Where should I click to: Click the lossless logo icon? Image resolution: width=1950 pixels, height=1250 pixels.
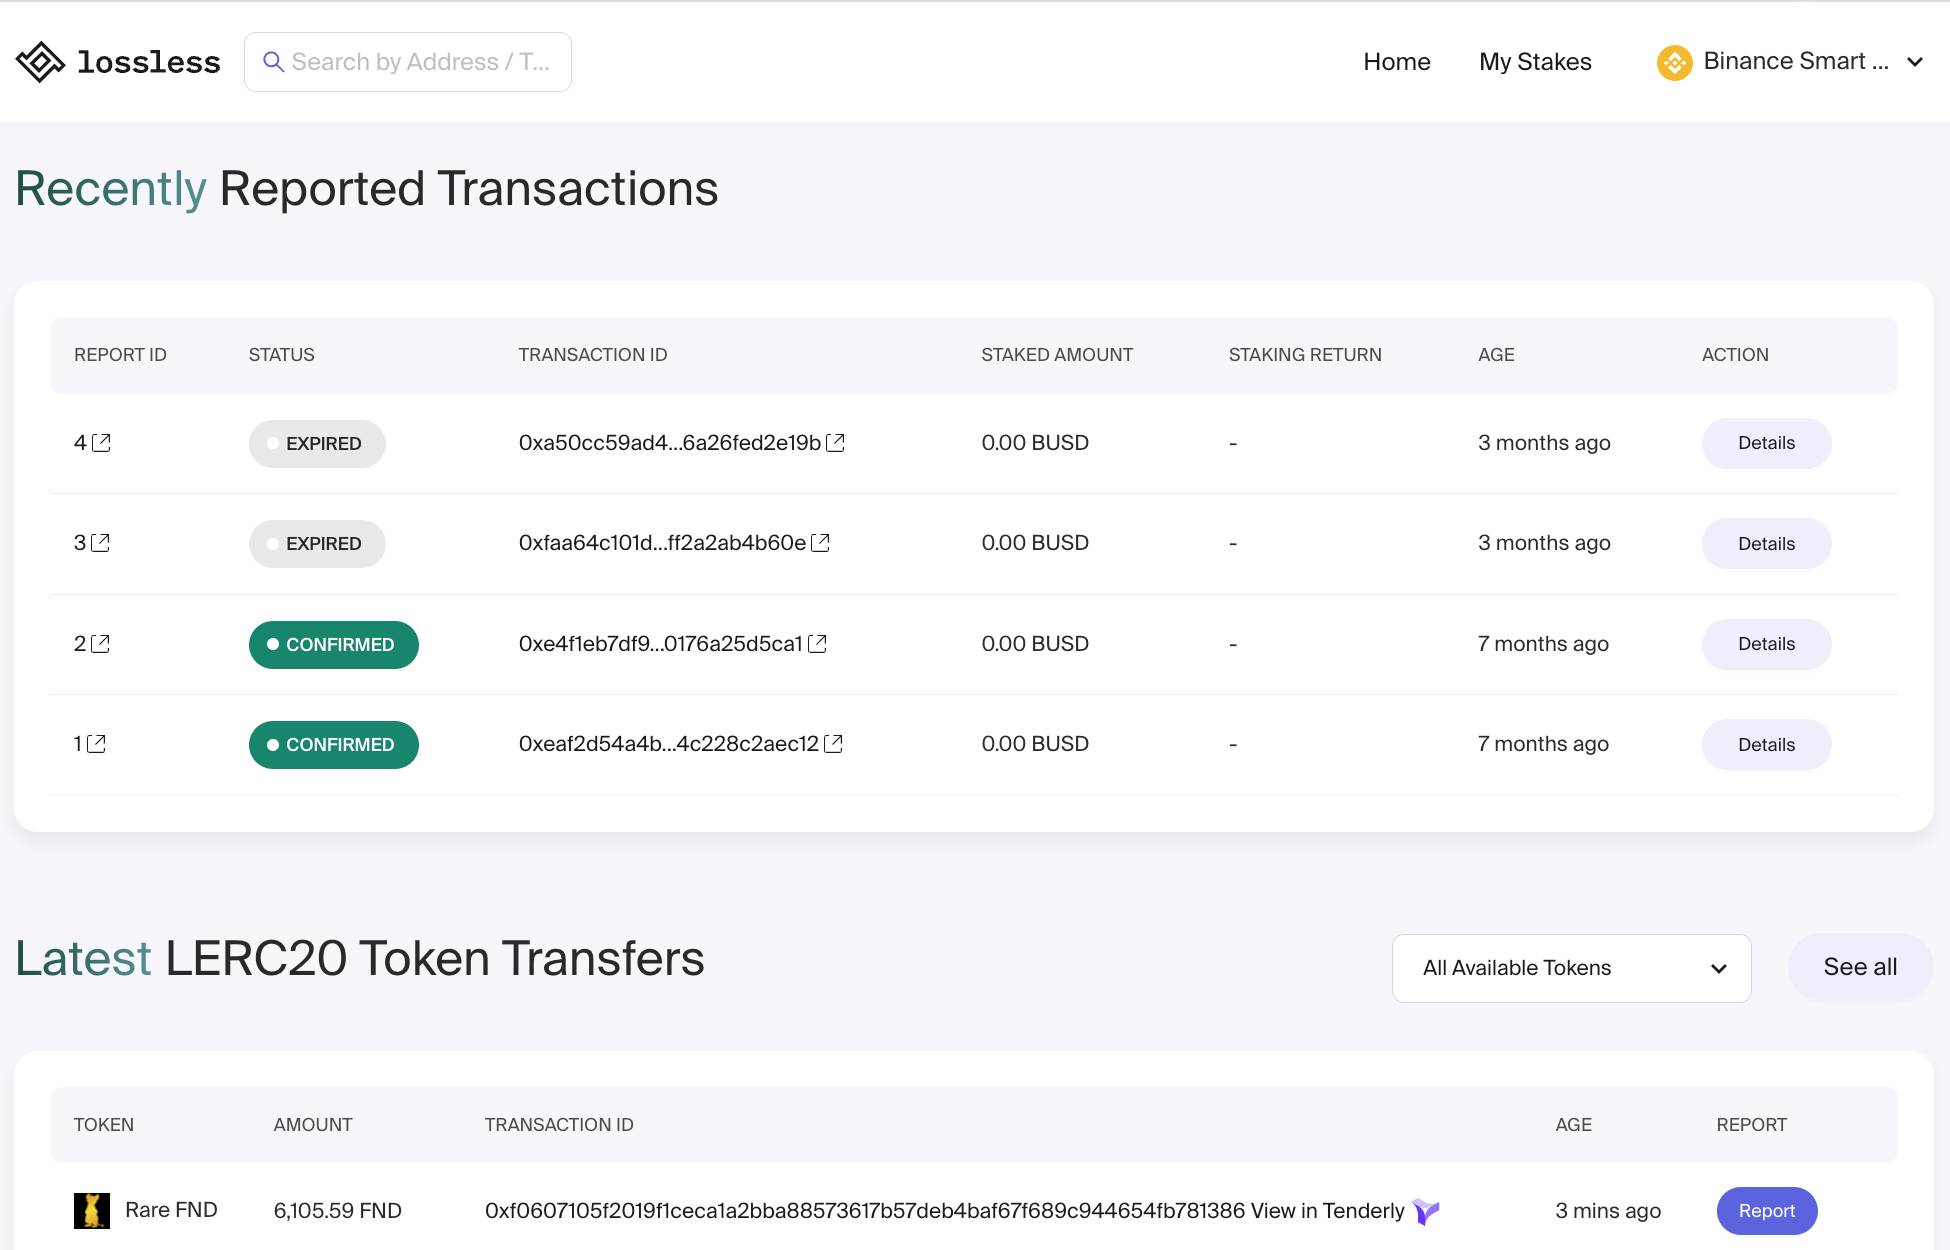click(40, 62)
